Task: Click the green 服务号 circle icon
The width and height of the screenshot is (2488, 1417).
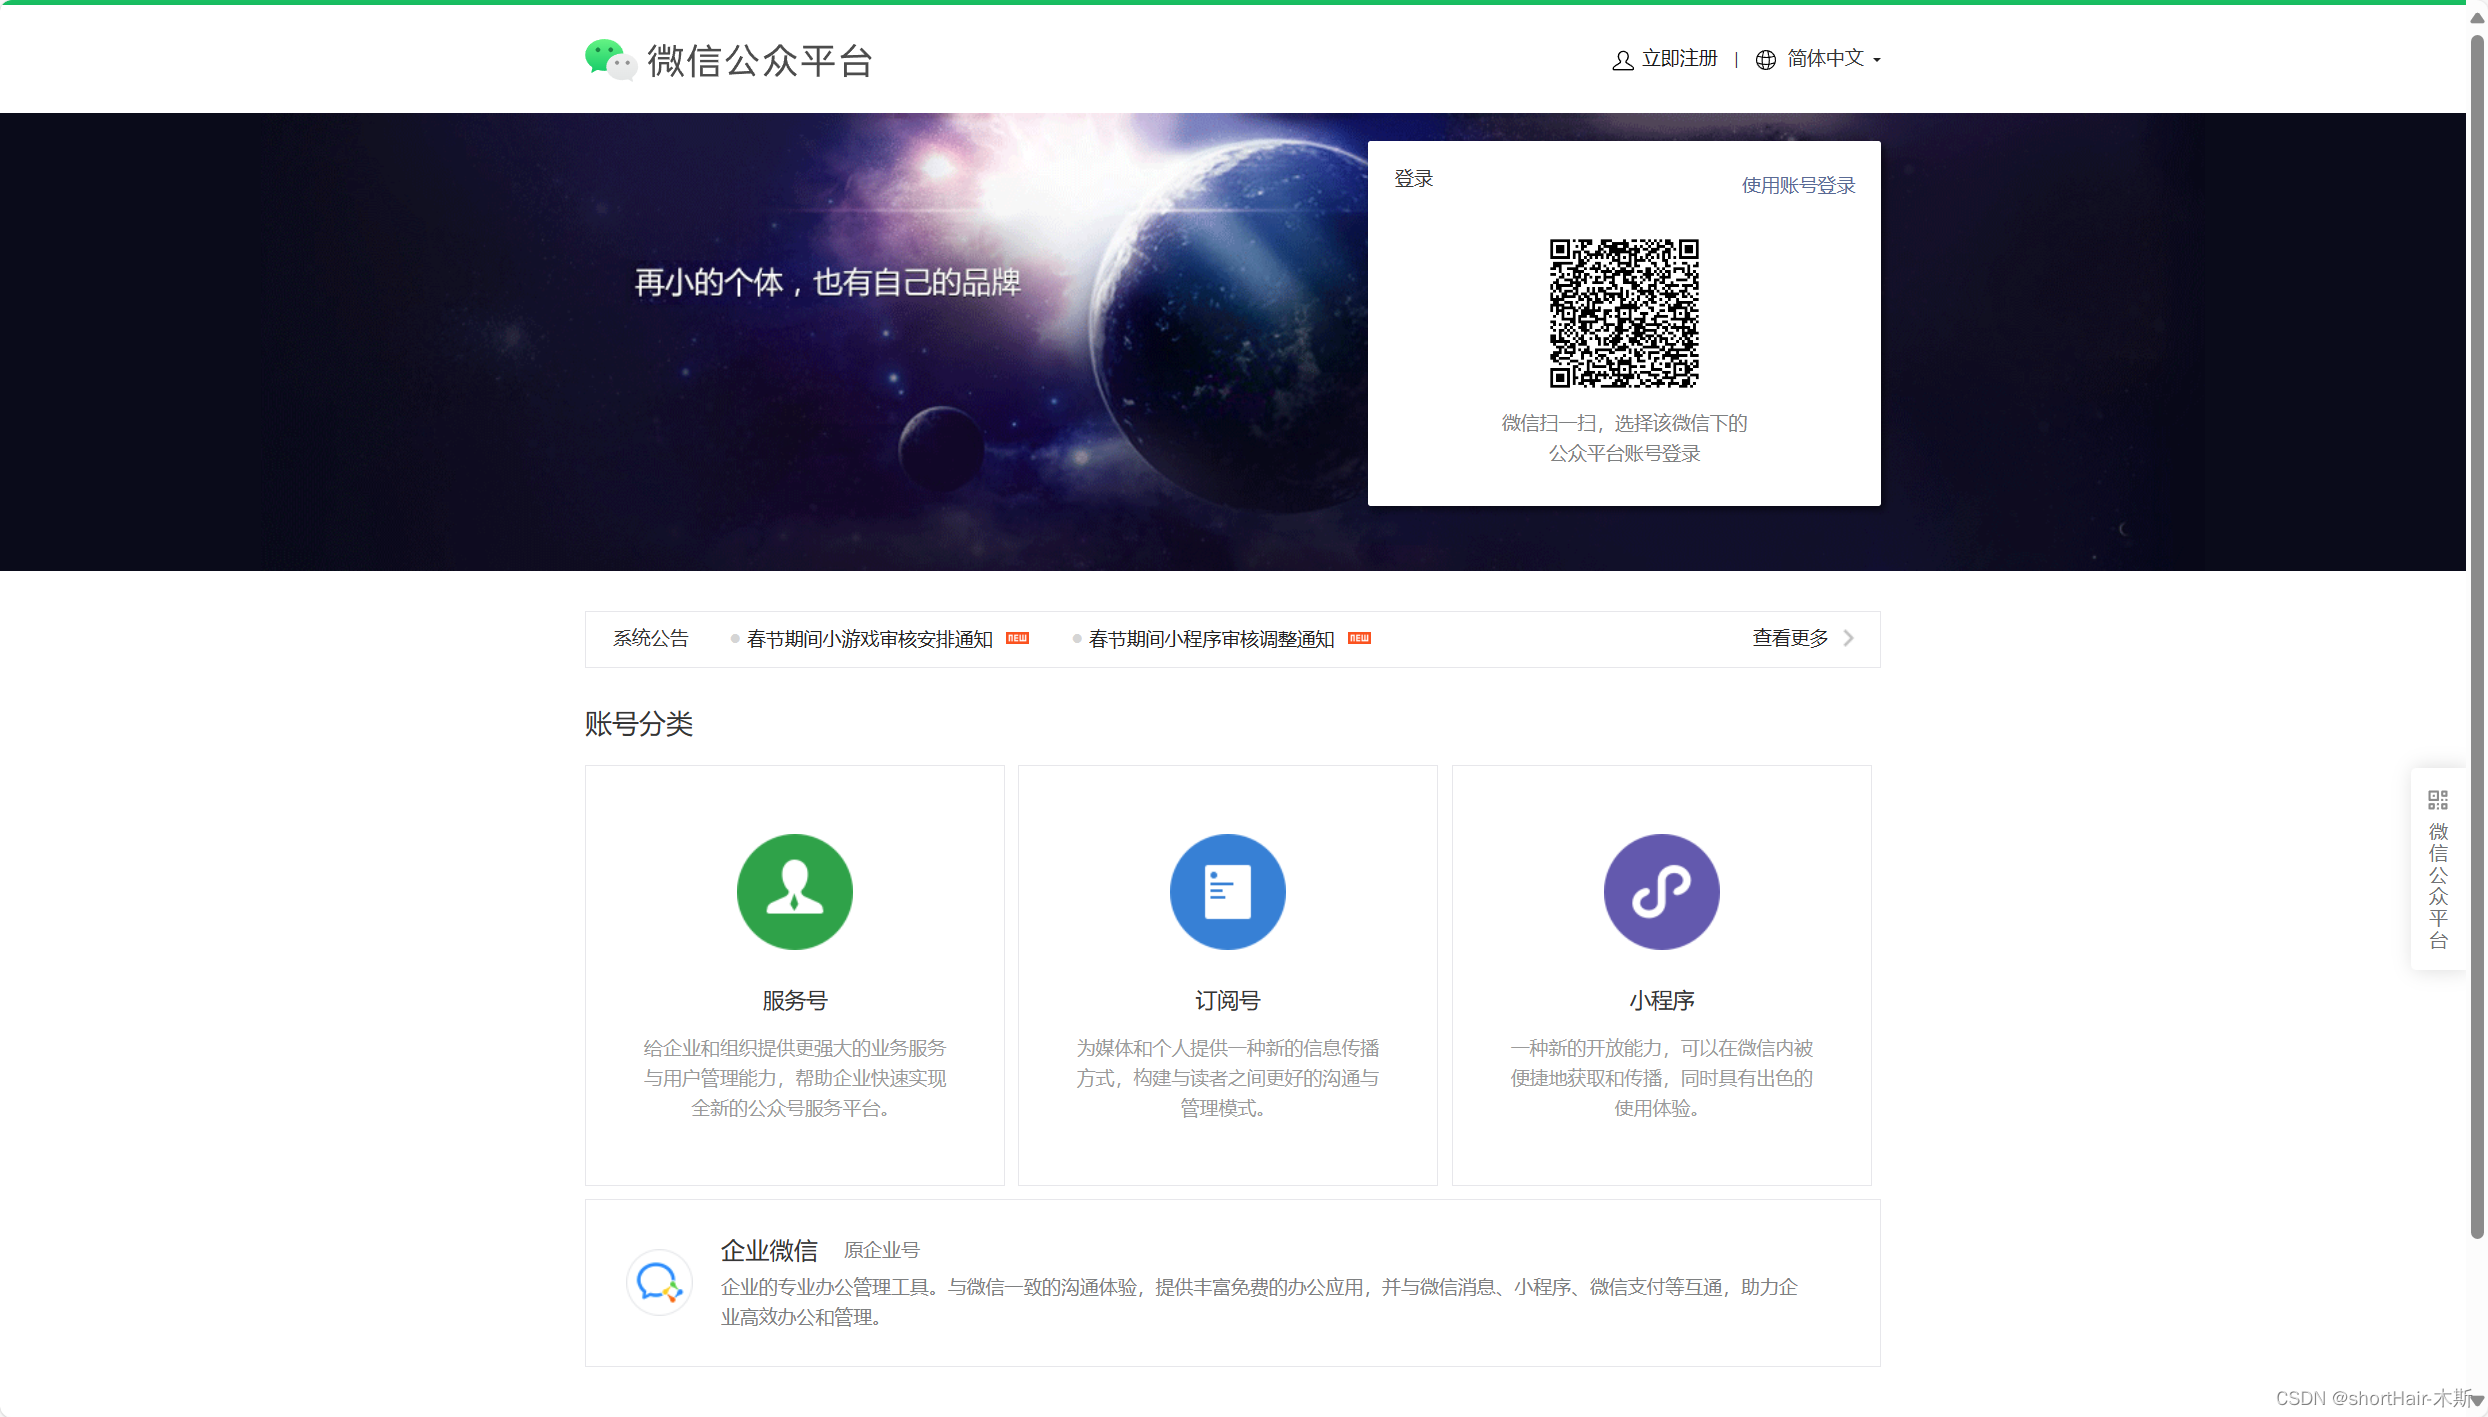Action: pos(794,891)
